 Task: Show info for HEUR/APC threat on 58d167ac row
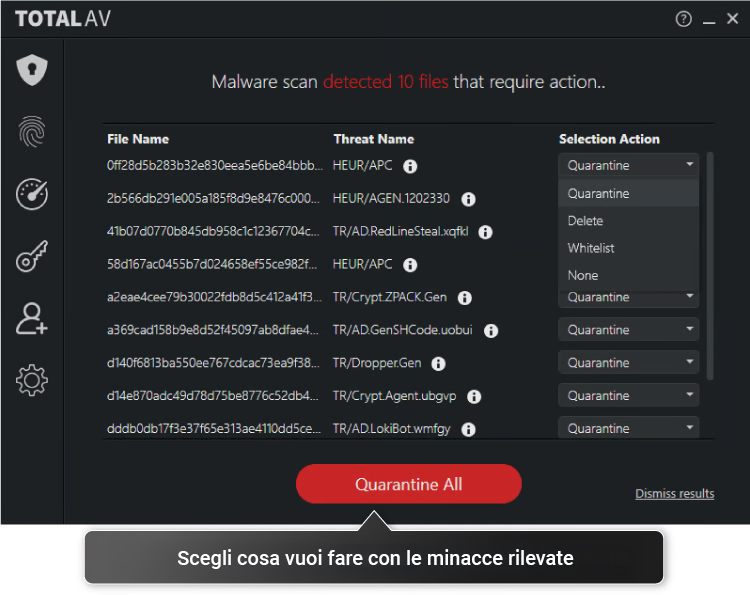tap(410, 265)
